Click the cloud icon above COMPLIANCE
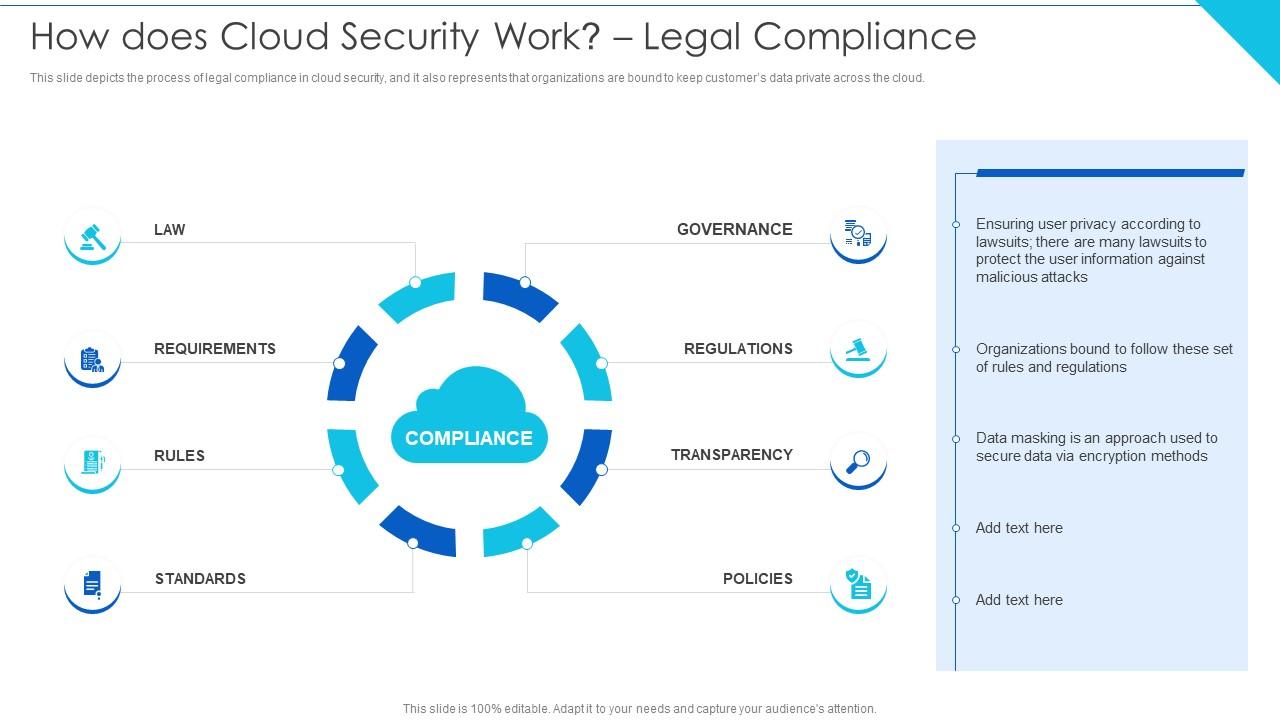 point(469,402)
